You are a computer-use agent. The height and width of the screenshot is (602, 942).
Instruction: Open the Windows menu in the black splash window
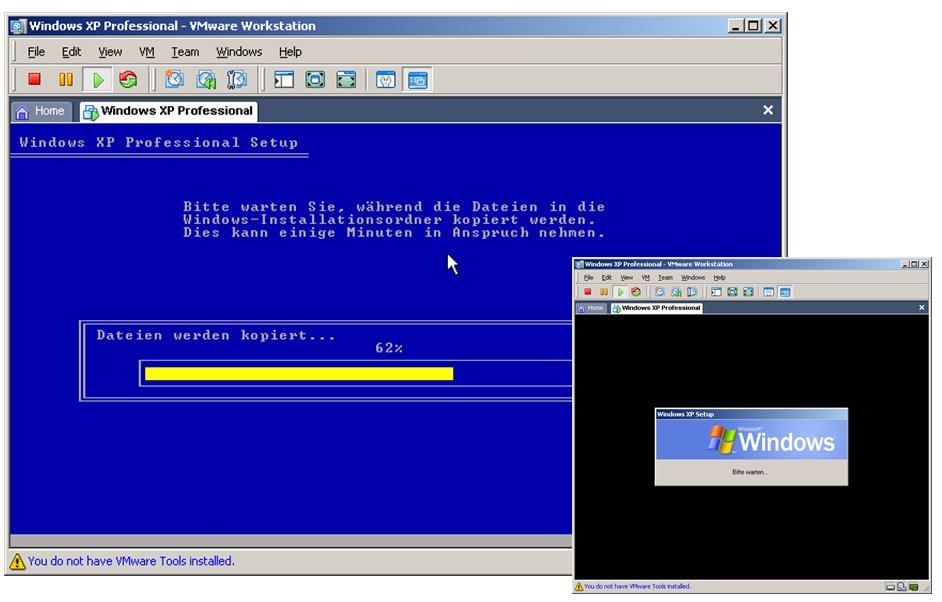pos(693,278)
